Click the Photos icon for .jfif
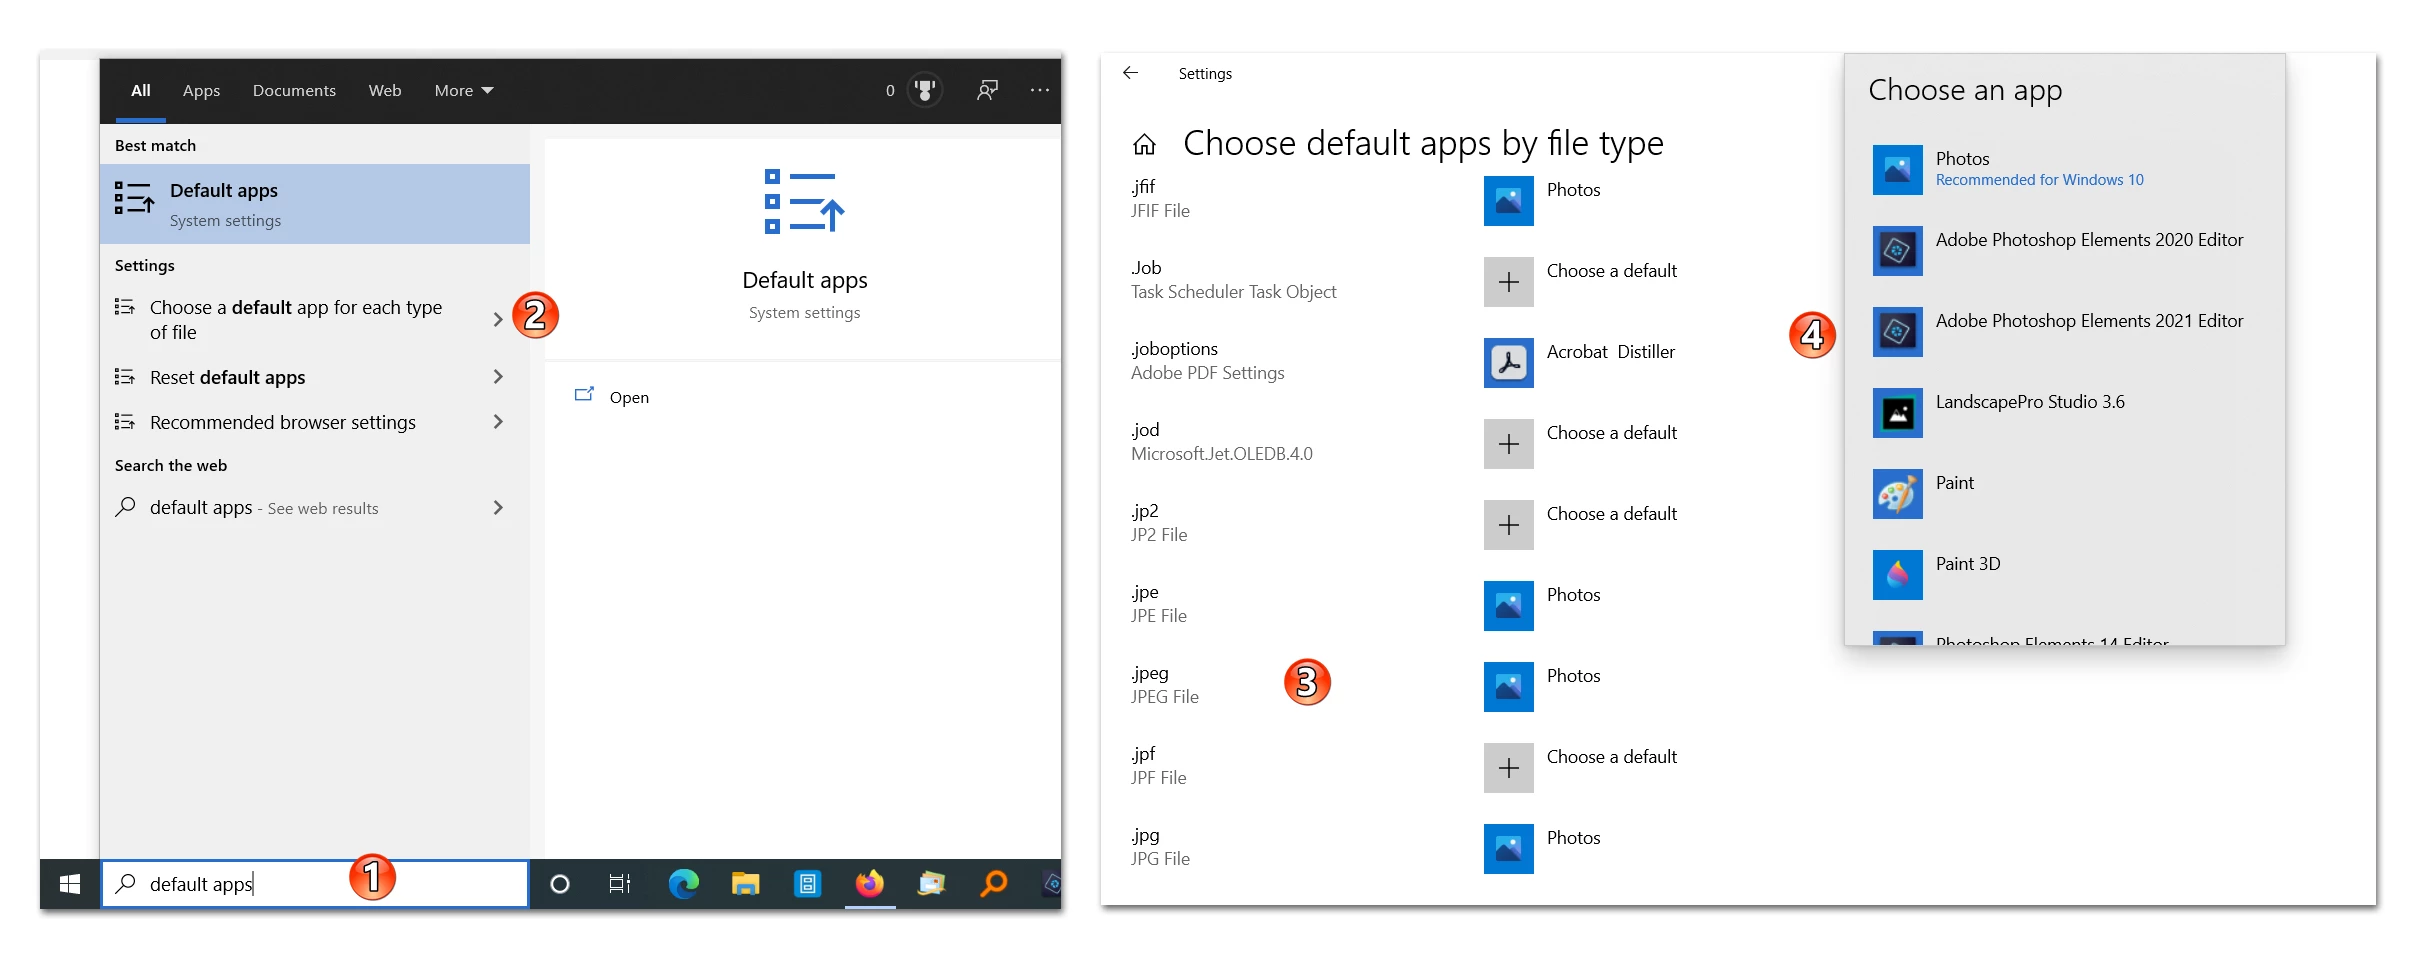Screen dimensions: 2436x959 (x=1509, y=201)
